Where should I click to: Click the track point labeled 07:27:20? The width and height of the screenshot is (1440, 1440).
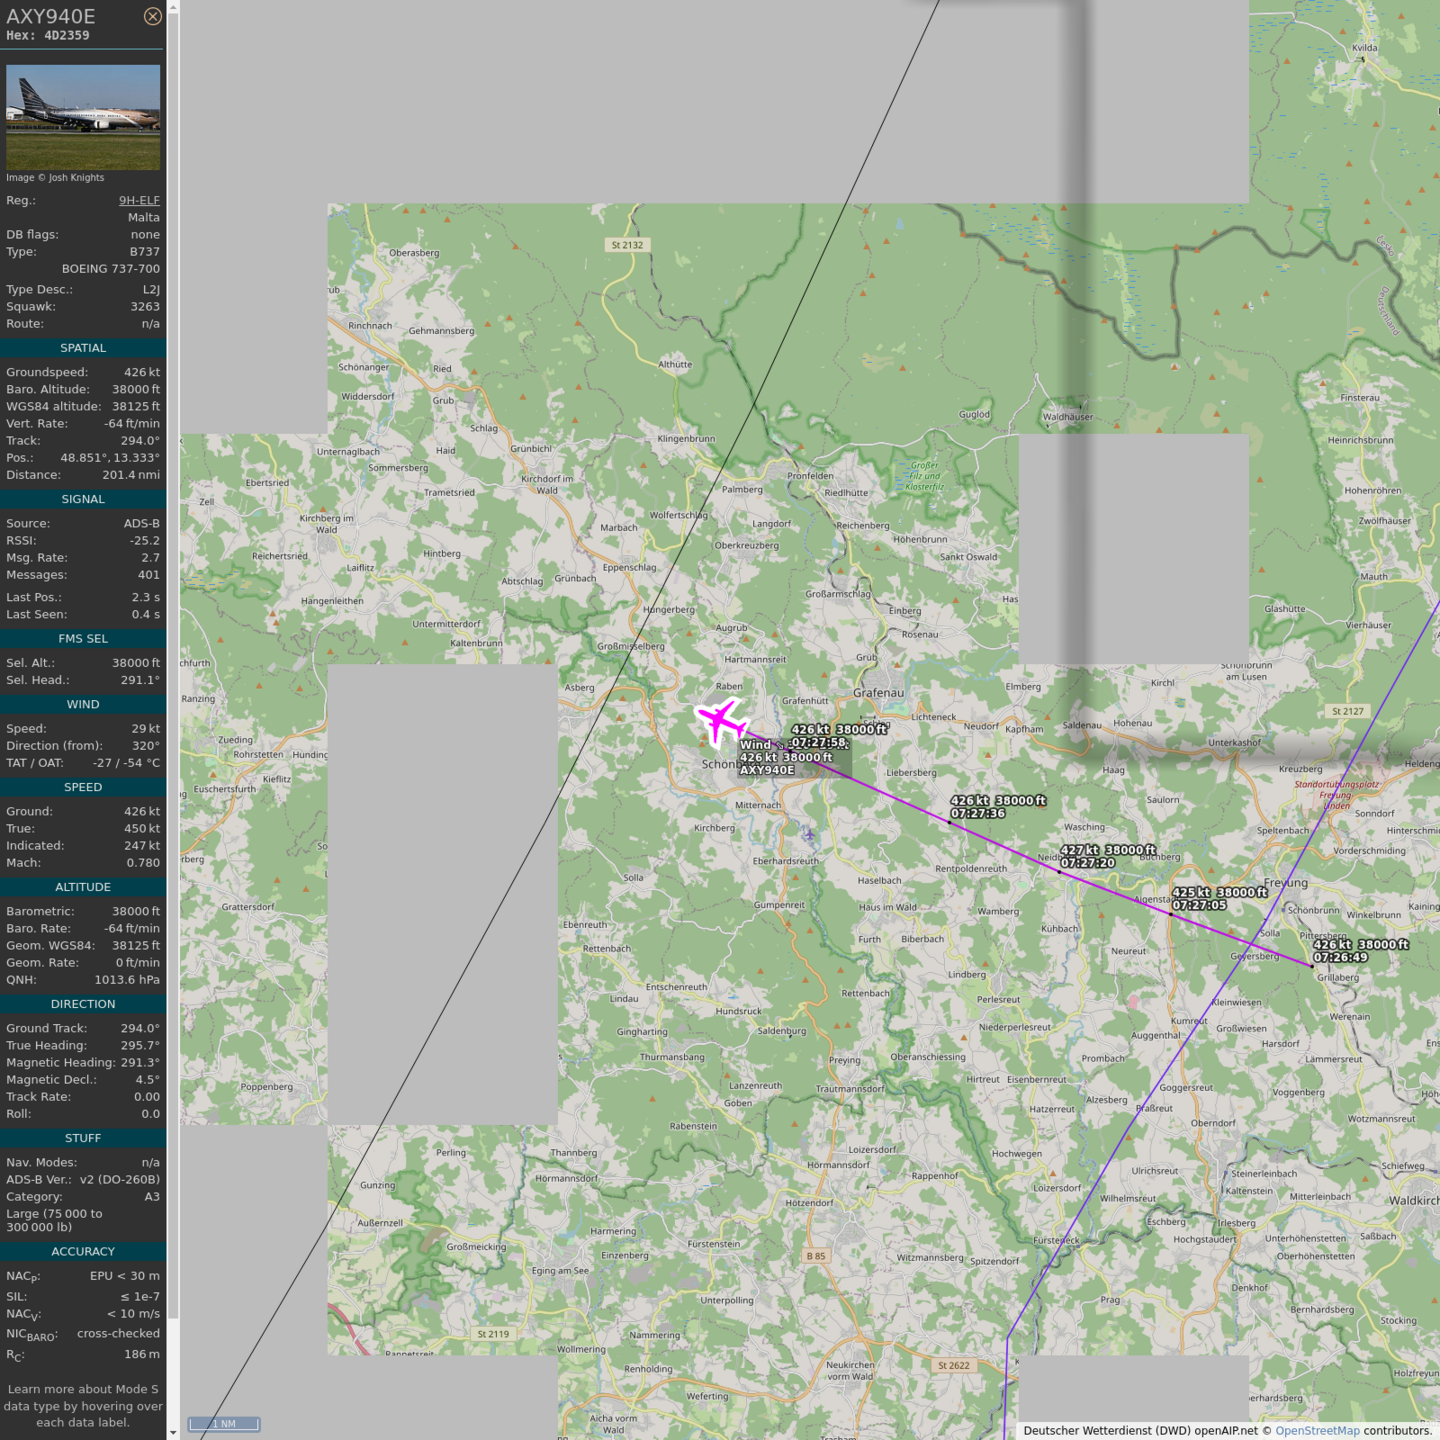click(x=1060, y=871)
